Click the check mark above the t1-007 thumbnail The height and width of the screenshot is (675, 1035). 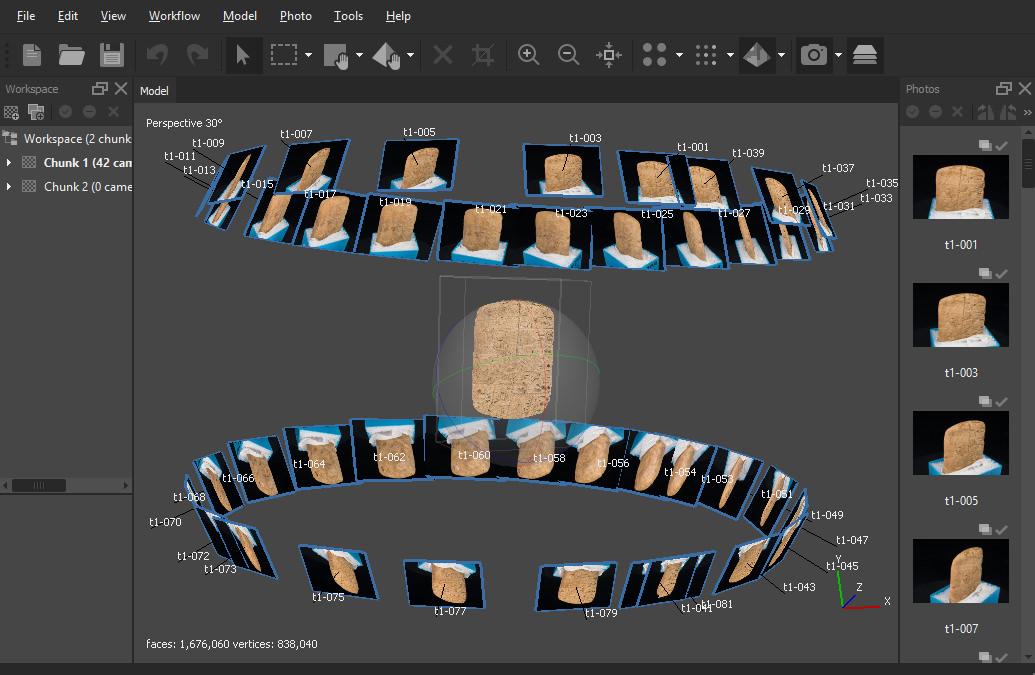pyautogui.click(x=1001, y=529)
